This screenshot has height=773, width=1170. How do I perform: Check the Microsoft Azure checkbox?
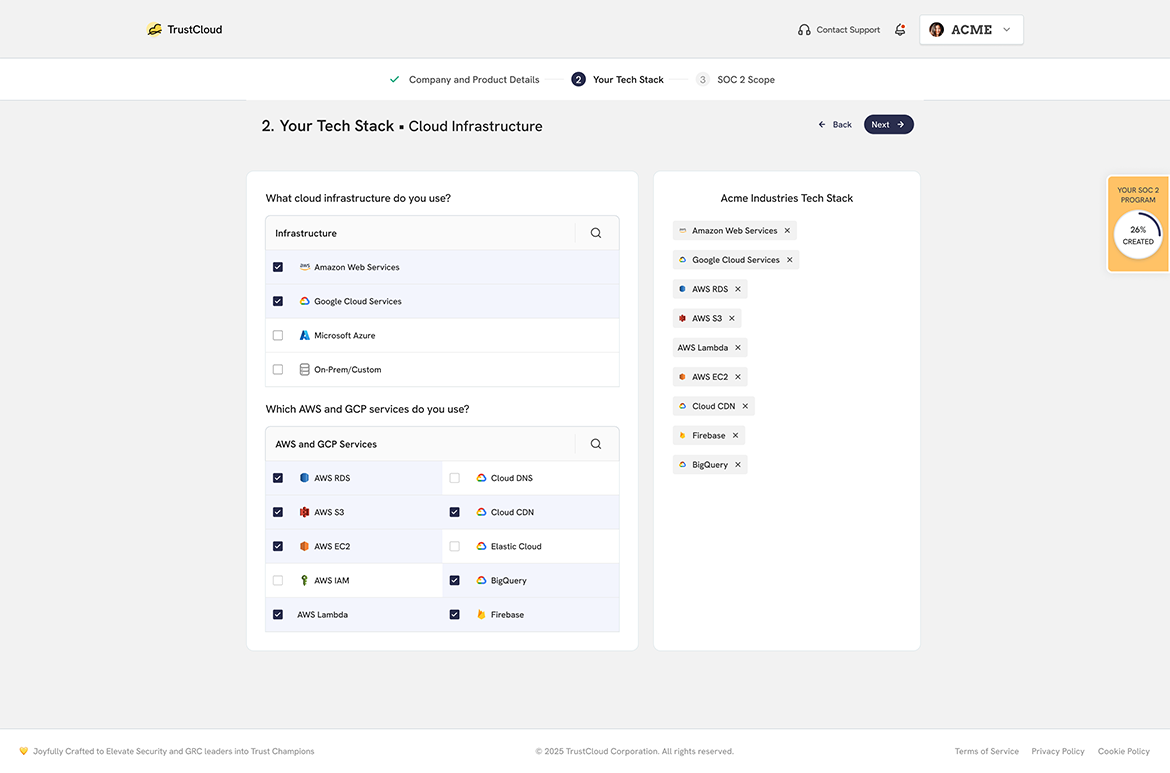click(278, 336)
